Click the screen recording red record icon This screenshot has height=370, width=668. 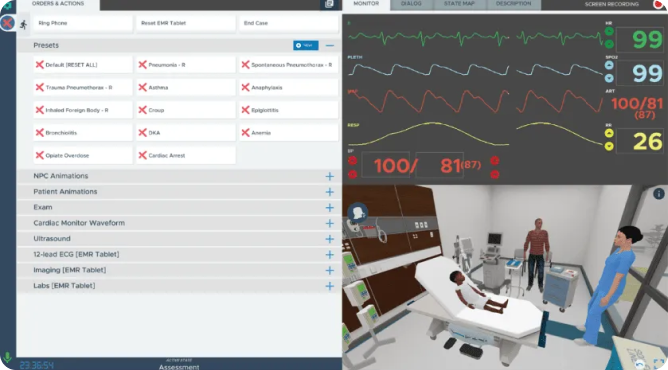[x=659, y=4]
